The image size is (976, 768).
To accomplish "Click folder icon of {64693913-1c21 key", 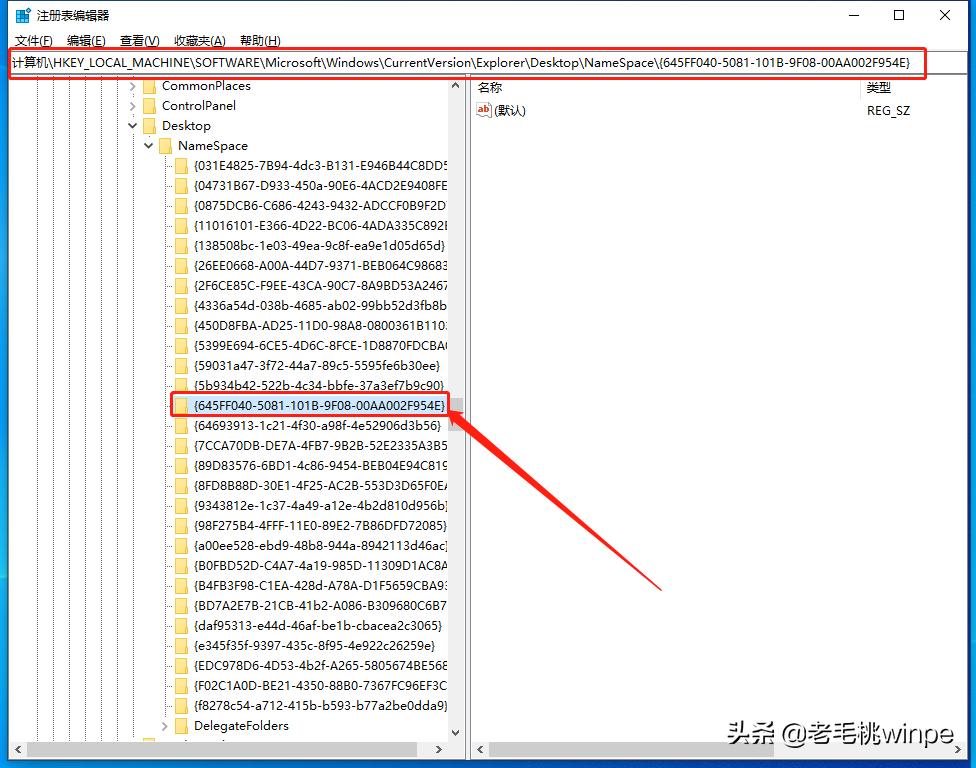I will (181, 426).
